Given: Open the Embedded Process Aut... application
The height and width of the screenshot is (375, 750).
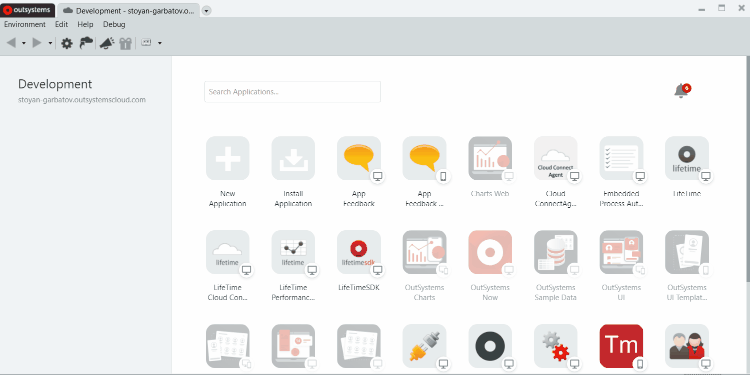Looking at the screenshot, I should [x=621, y=158].
